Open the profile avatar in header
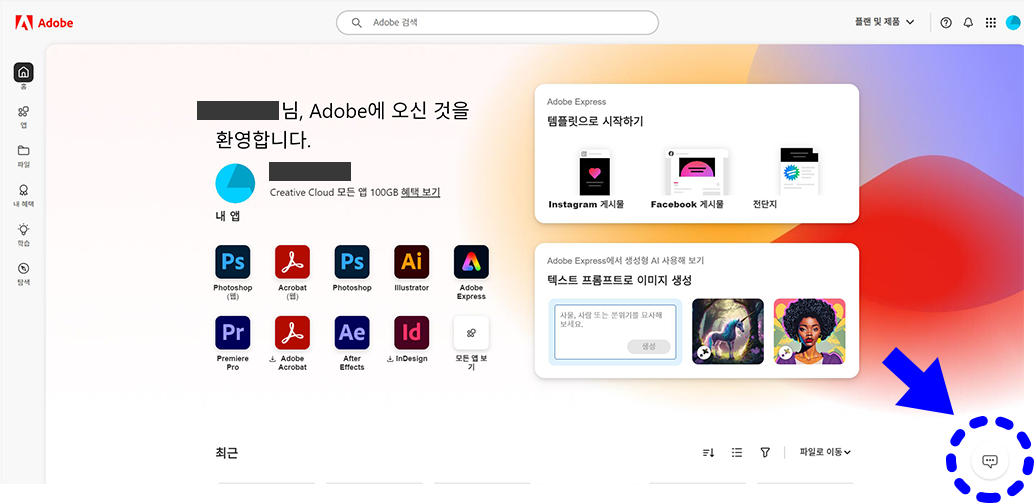 [x=1013, y=23]
